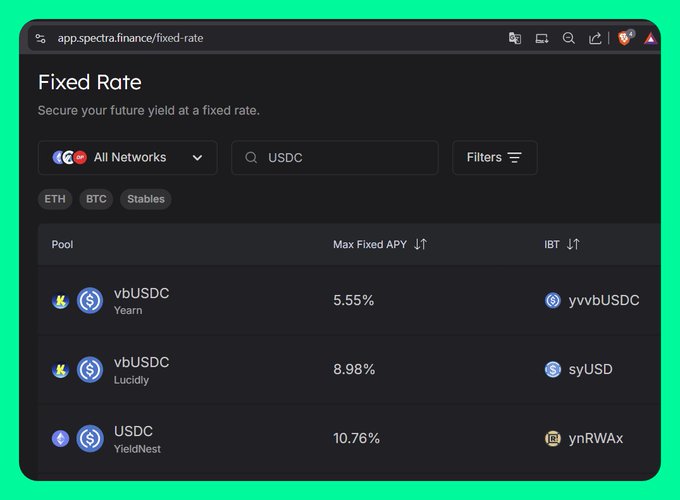680x500 pixels.
Task: Click the app.spectra.finance/fixed-rate address bar
Action: (131, 38)
